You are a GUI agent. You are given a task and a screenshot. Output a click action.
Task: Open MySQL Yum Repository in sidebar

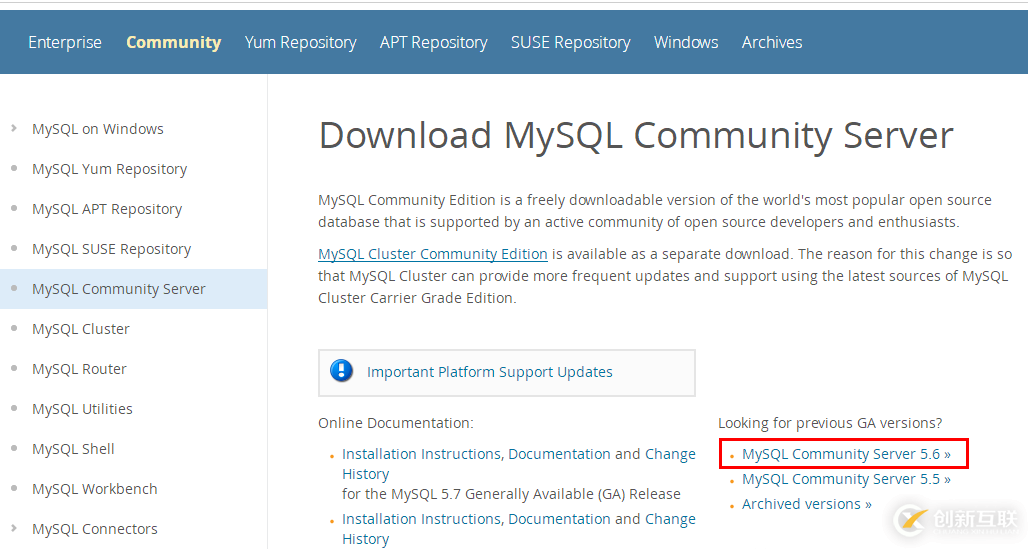tap(109, 169)
